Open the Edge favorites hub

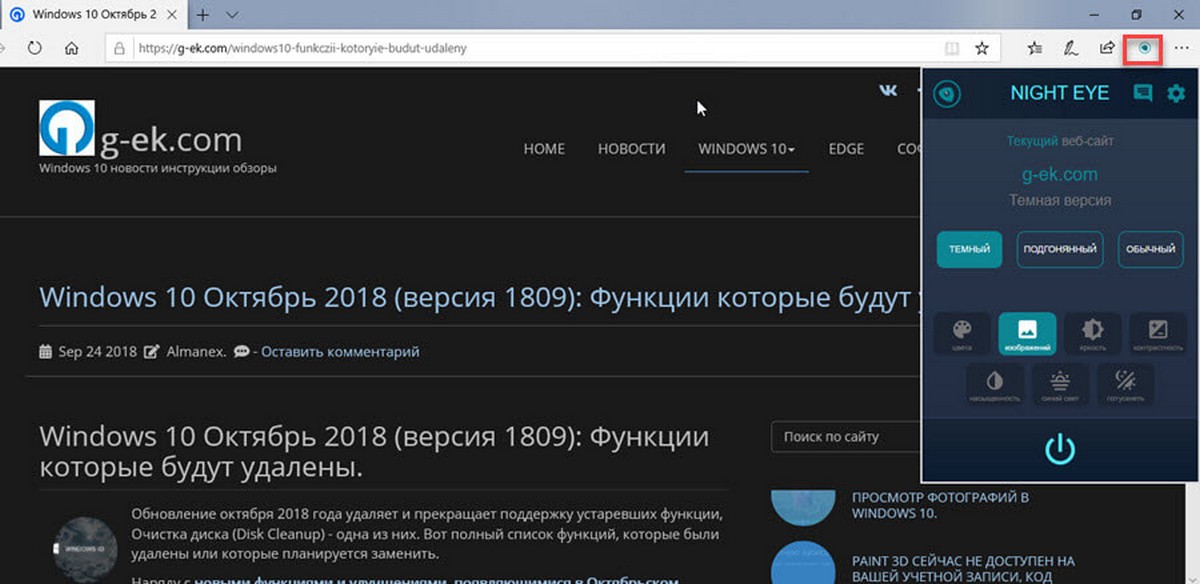(x=1035, y=47)
